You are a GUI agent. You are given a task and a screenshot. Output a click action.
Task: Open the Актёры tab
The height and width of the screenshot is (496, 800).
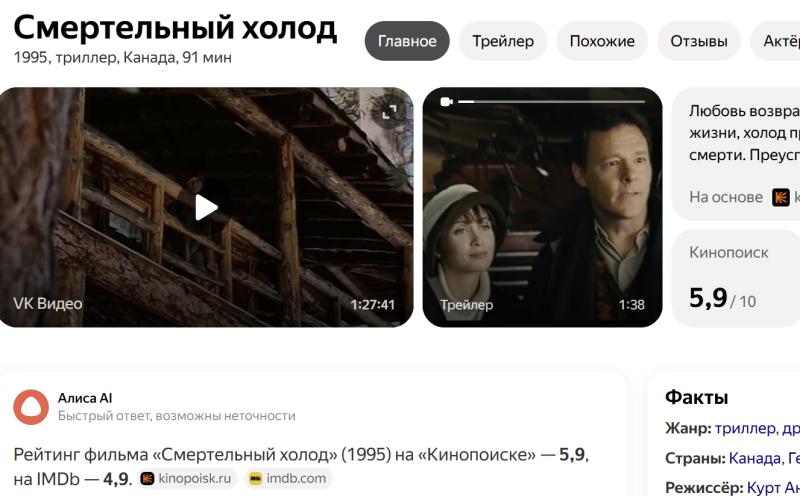point(776,41)
